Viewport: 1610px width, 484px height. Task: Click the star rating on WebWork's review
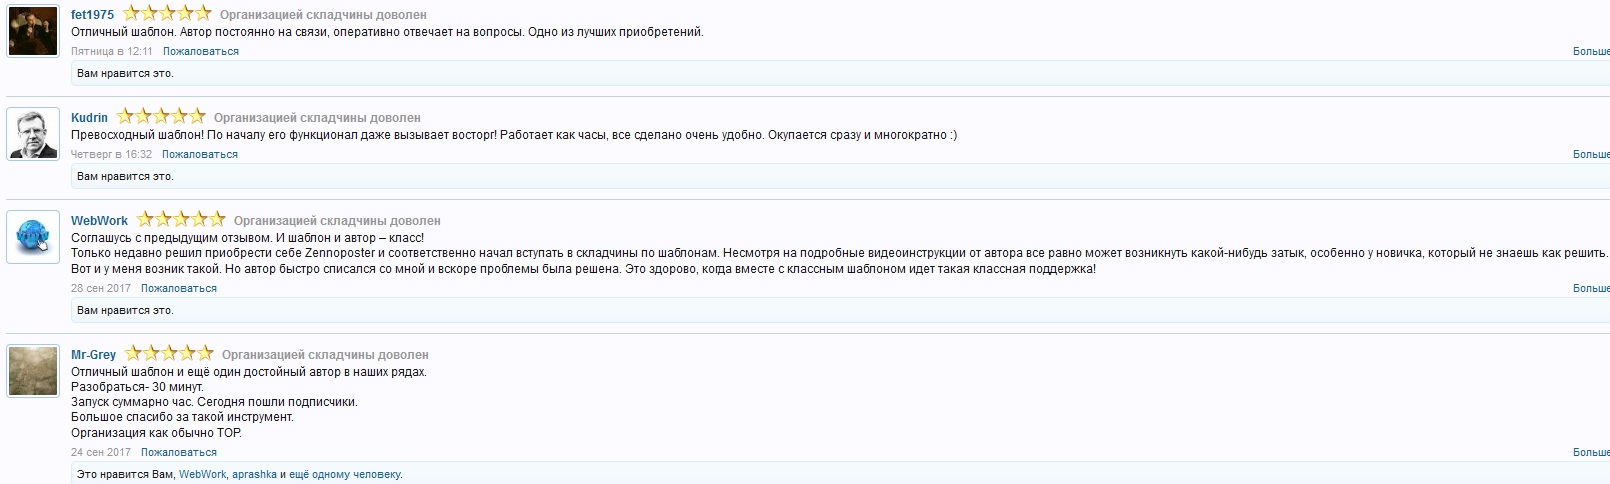point(181,220)
